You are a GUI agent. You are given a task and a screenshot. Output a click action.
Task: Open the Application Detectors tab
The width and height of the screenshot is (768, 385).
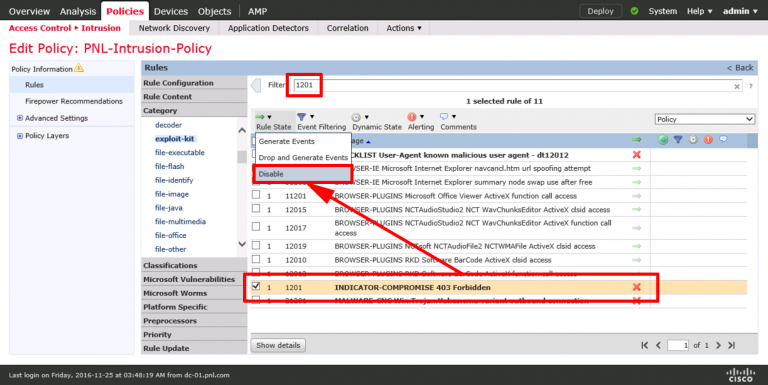pyautogui.click(x=268, y=28)
